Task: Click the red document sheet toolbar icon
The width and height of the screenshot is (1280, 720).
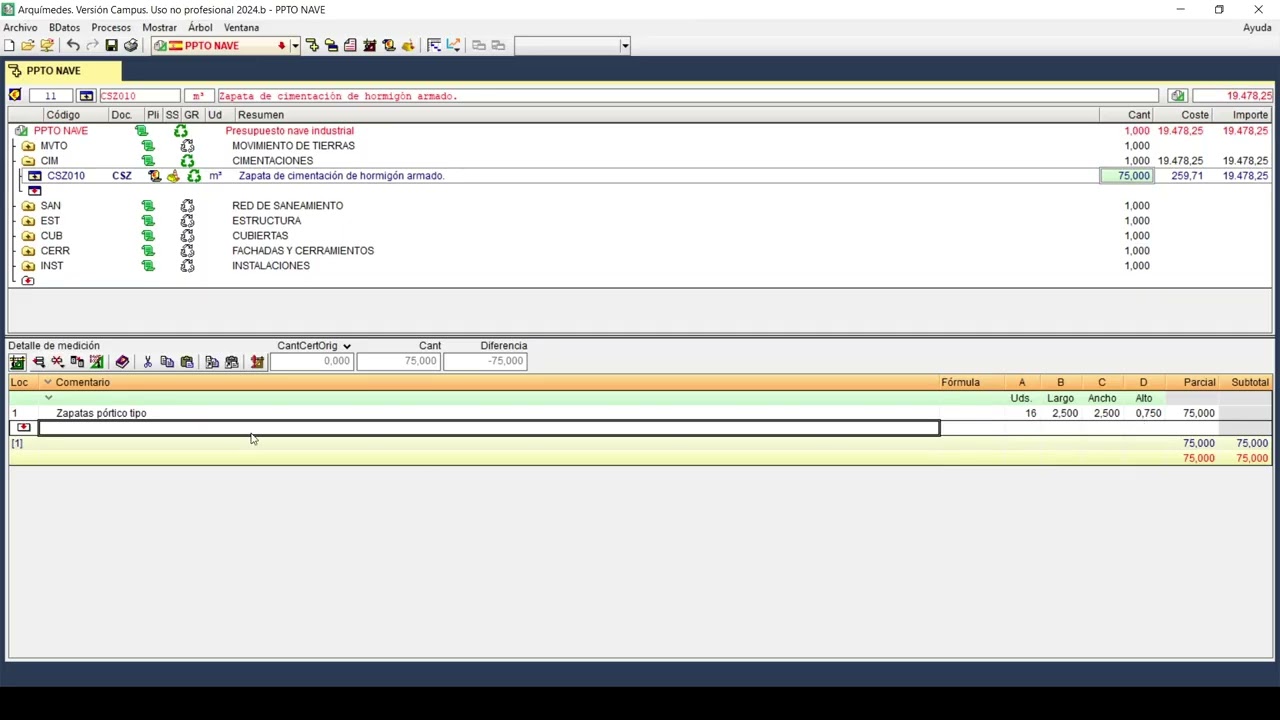Action: (350, 45)
